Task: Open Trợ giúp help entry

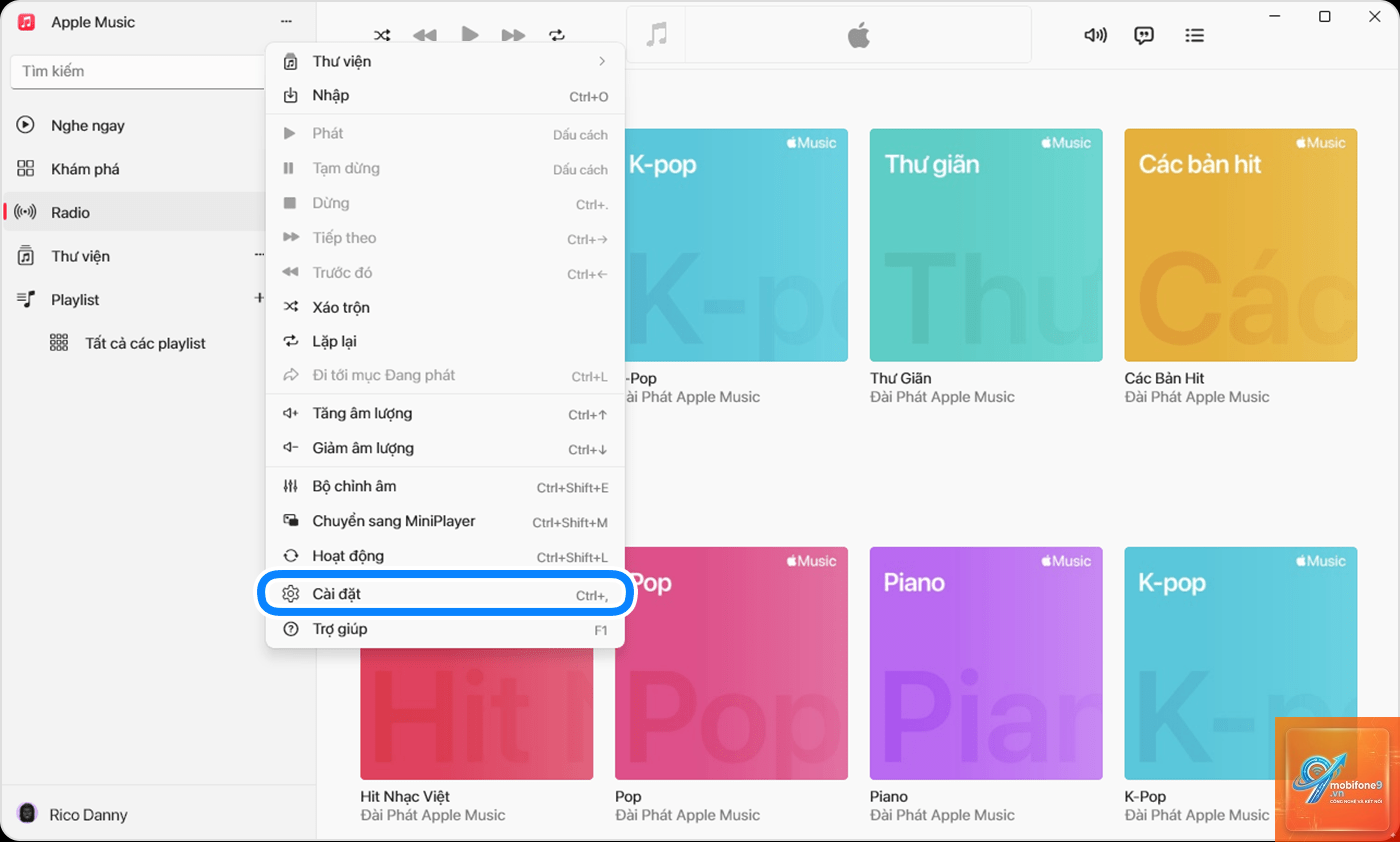Action: tap(445, 629)
